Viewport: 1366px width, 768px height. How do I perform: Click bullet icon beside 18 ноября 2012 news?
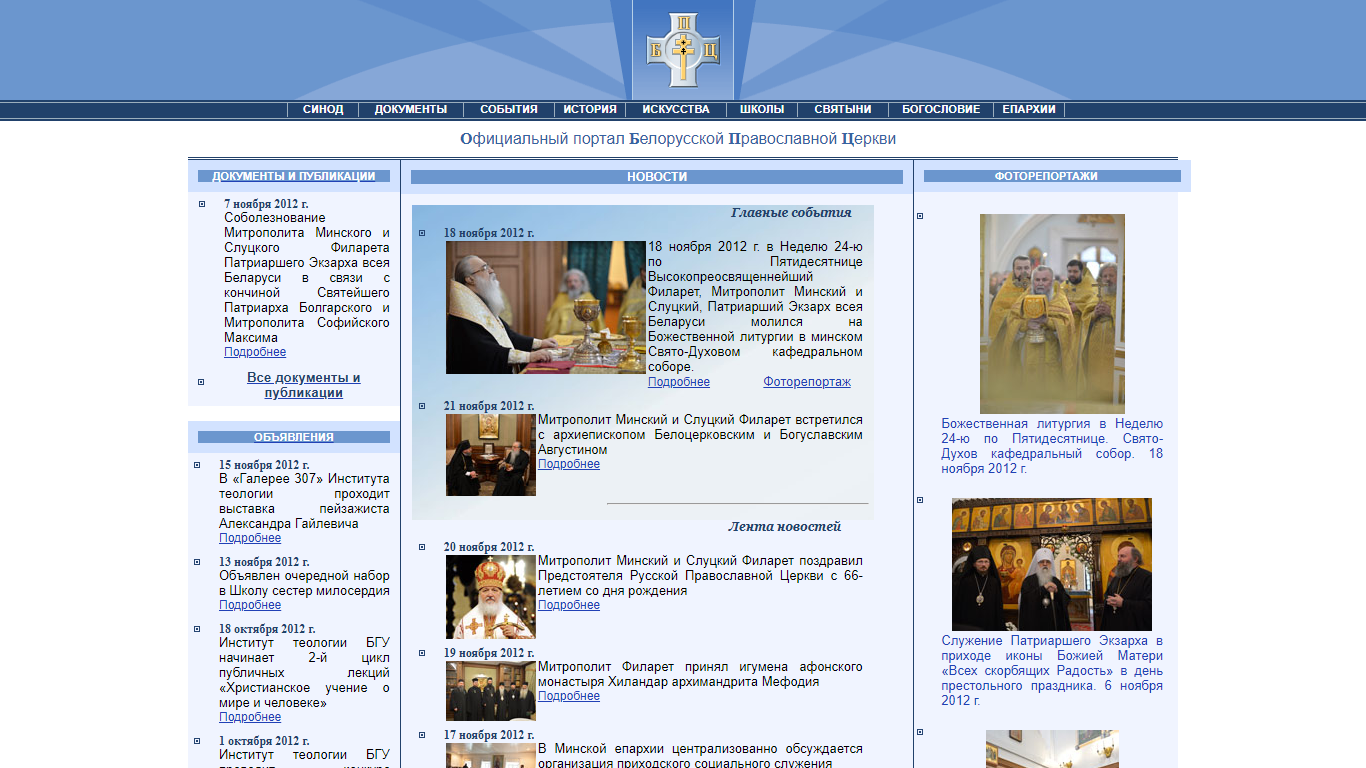point(421,233)
